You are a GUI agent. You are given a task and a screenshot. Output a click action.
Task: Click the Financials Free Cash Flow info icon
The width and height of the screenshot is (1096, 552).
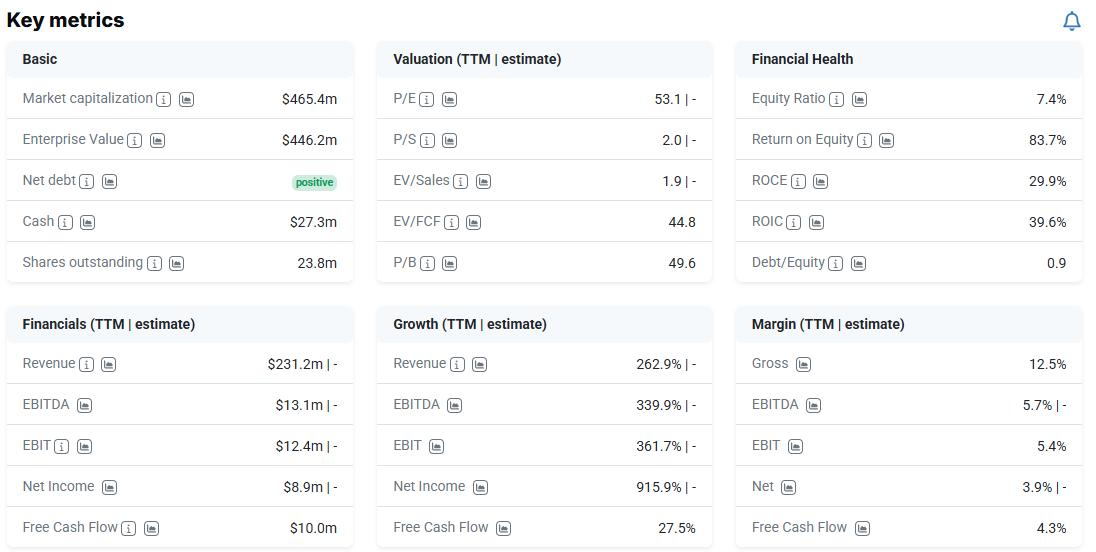click(129, 529)
